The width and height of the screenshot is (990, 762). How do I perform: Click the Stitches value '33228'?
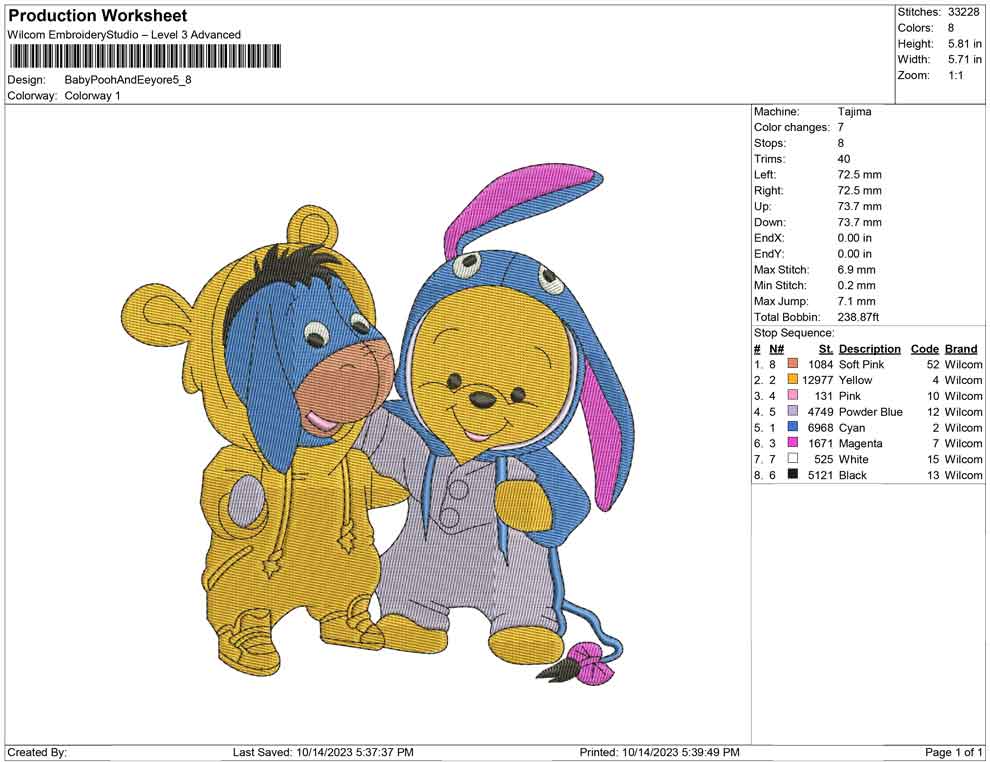click(x=963, y=12)
